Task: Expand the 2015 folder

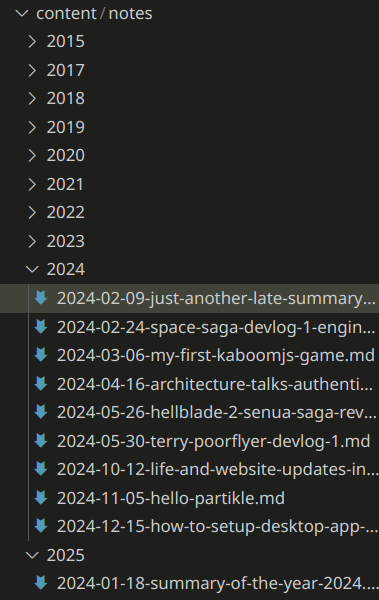Action: point(32,41)
